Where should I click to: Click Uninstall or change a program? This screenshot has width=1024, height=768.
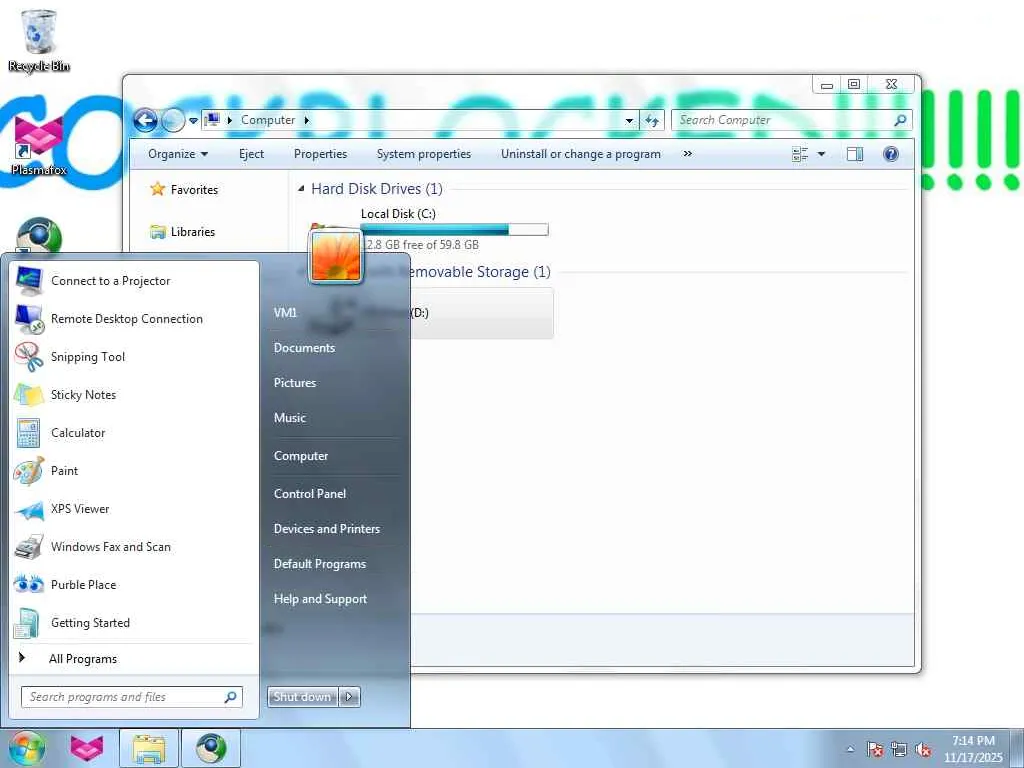581,154
